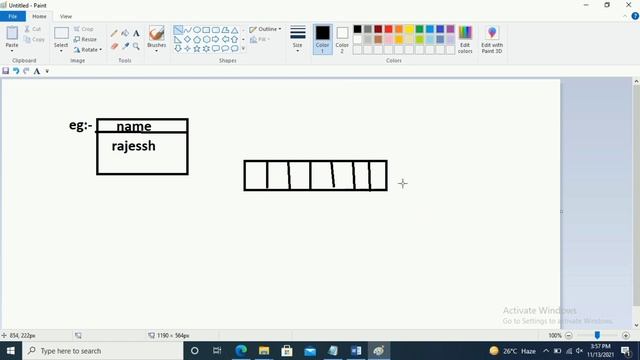The image size is (640, 360).
Task: Launch Edit with Paint 3D
Action: click(x=492, y=39)
